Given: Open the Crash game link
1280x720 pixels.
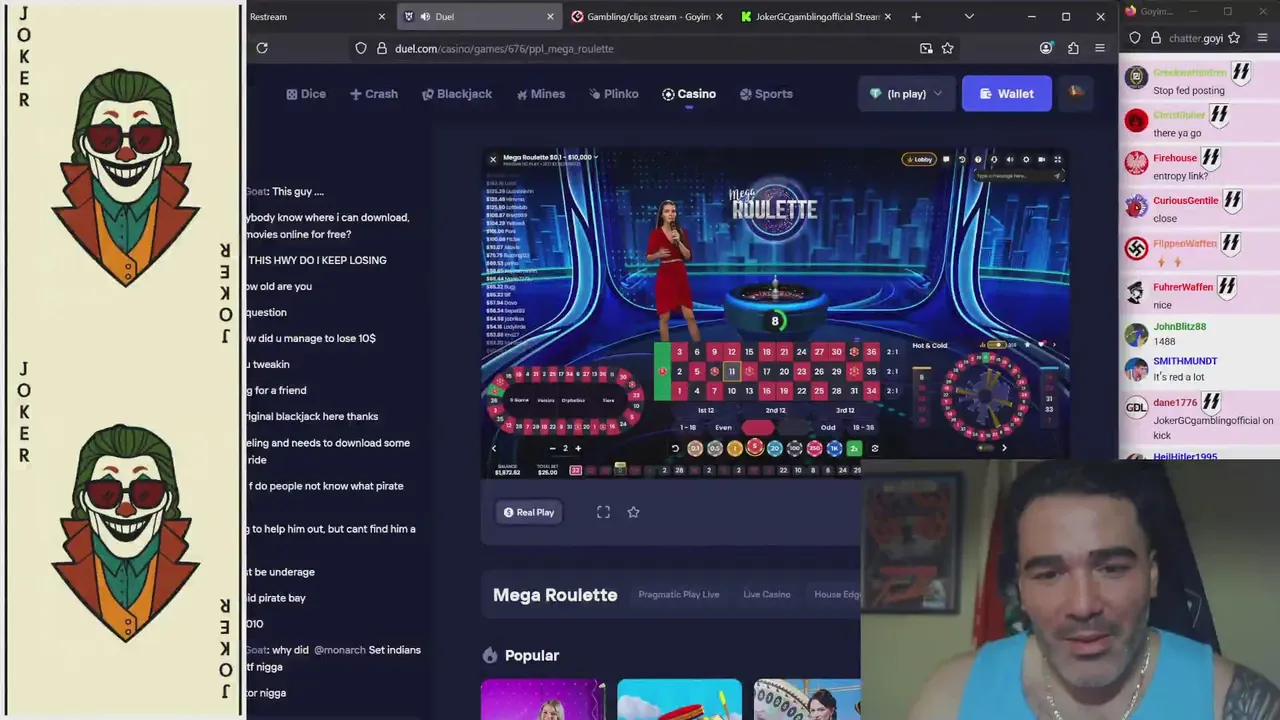Looking at the screenshot, I should pos(374,94).
